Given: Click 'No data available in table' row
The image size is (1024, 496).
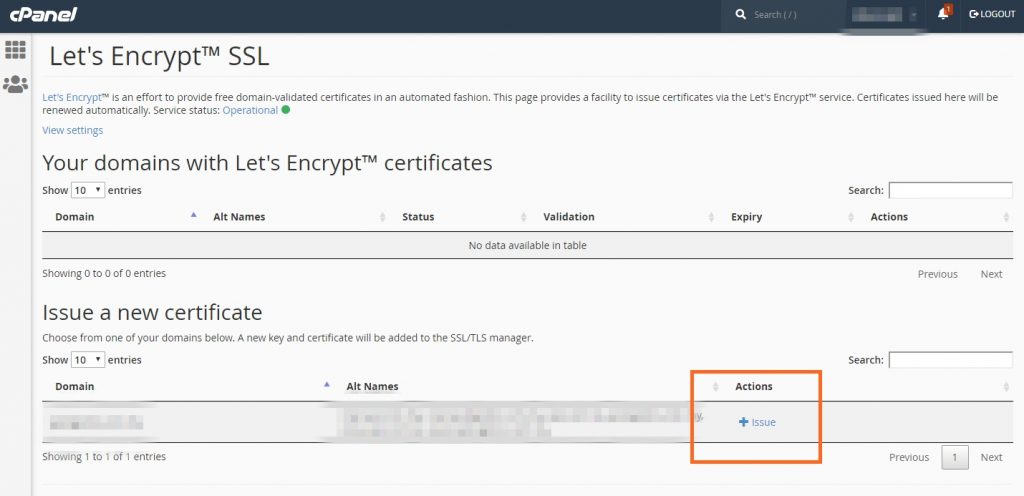Looking at the screenshot, I should click(528, 245).
